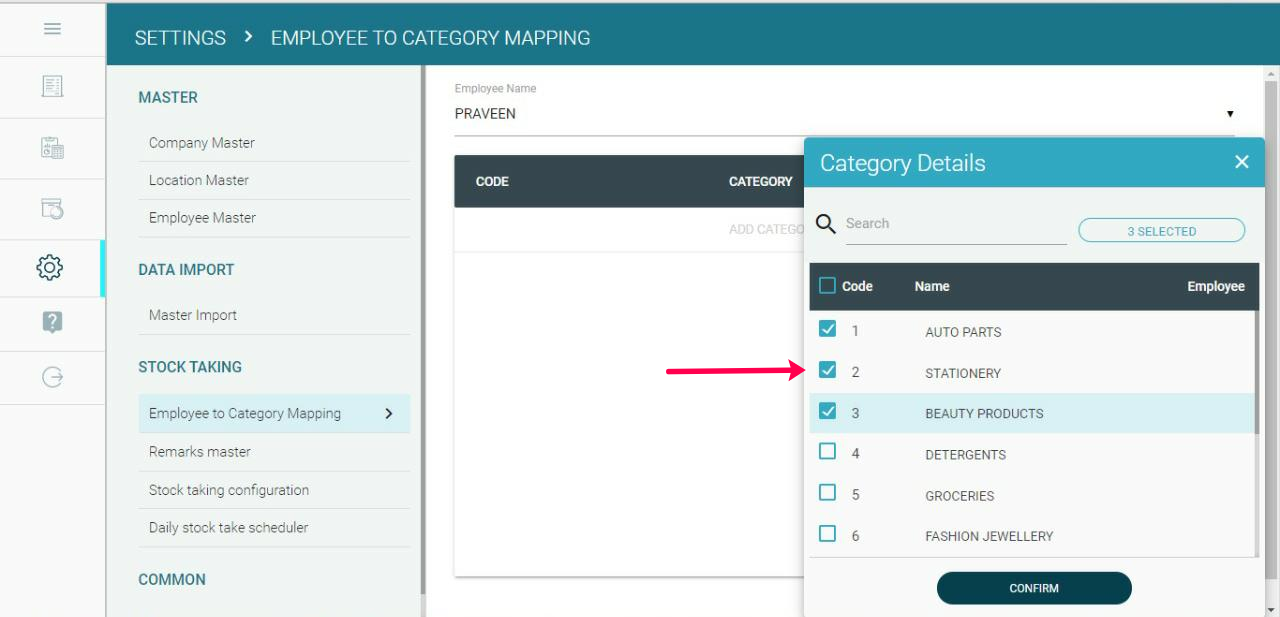Click the help question mark icon
Viewport: 1280px width, 617px height.
tap(52, 322)
